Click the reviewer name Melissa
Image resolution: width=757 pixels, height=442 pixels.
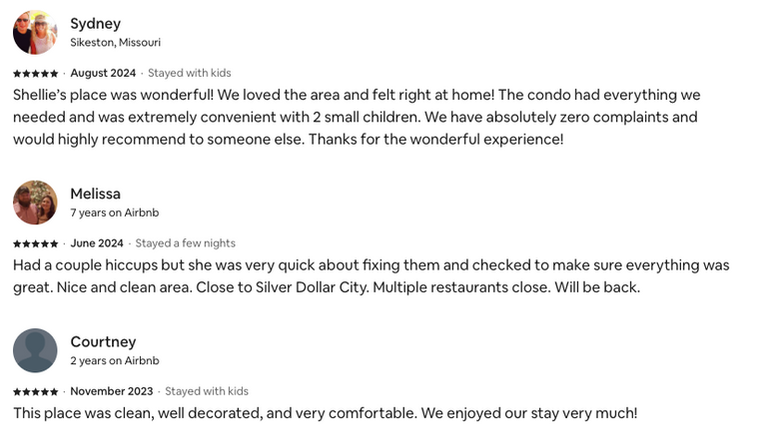[x=96, y=193]
